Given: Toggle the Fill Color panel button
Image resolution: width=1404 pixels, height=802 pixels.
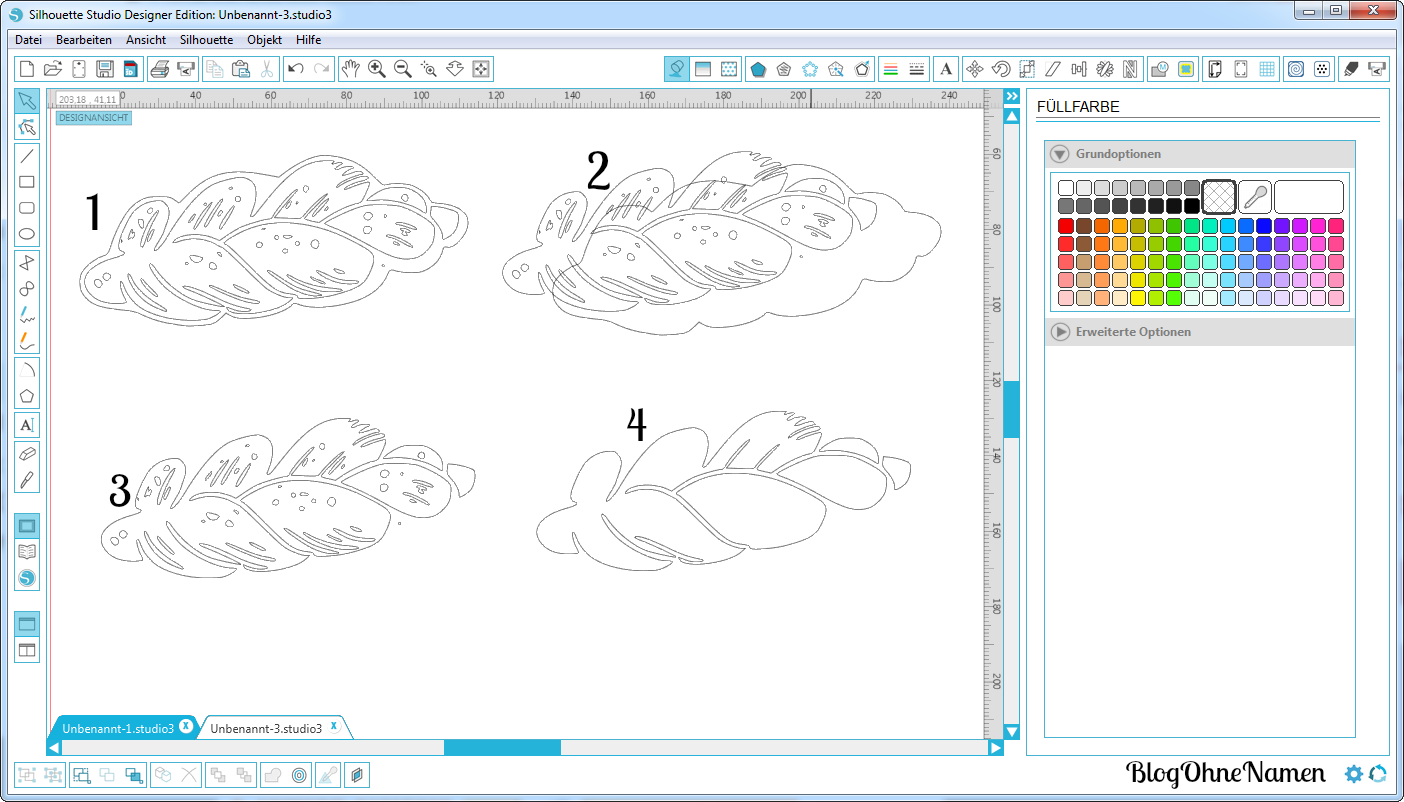Looking at the screenshot, I should point(677,69).
